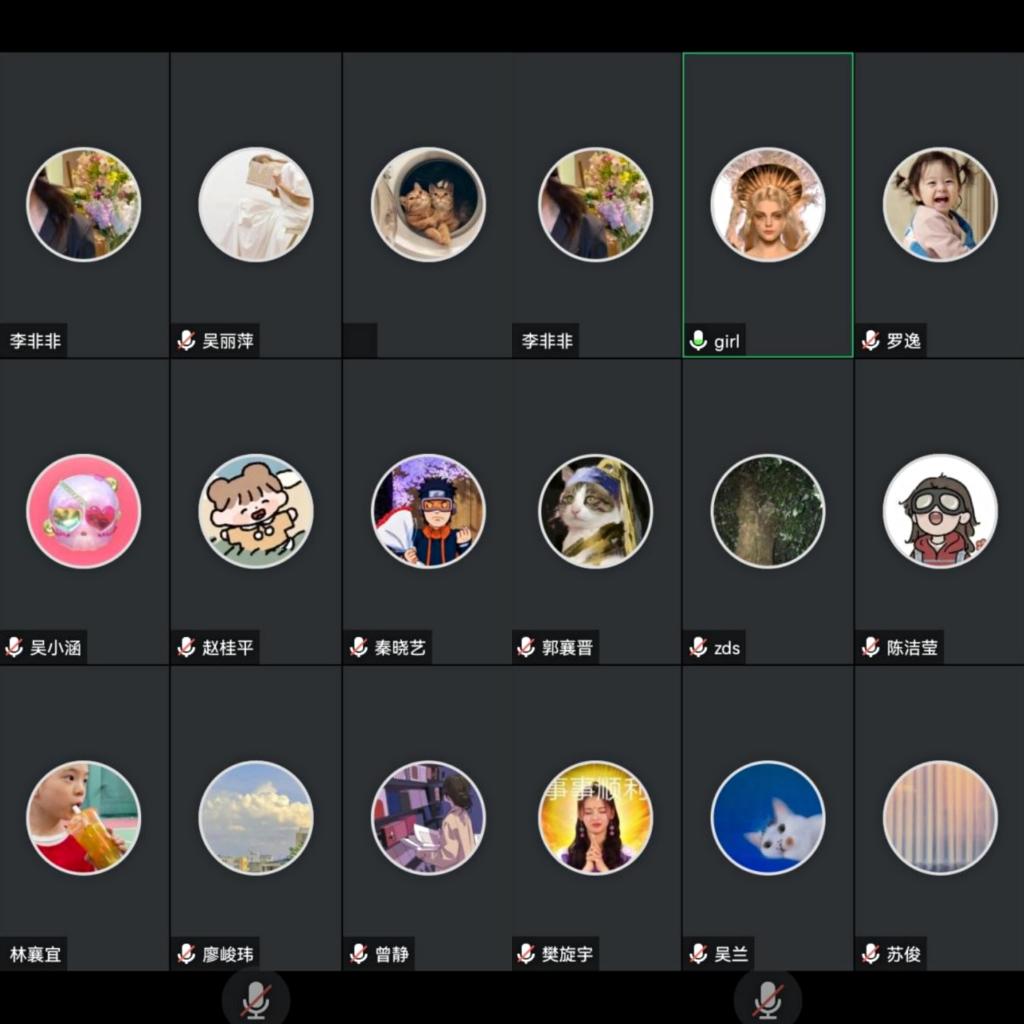The image size is (1024, 1024).
Task: Select the name label 曾静
Action: 392,955
